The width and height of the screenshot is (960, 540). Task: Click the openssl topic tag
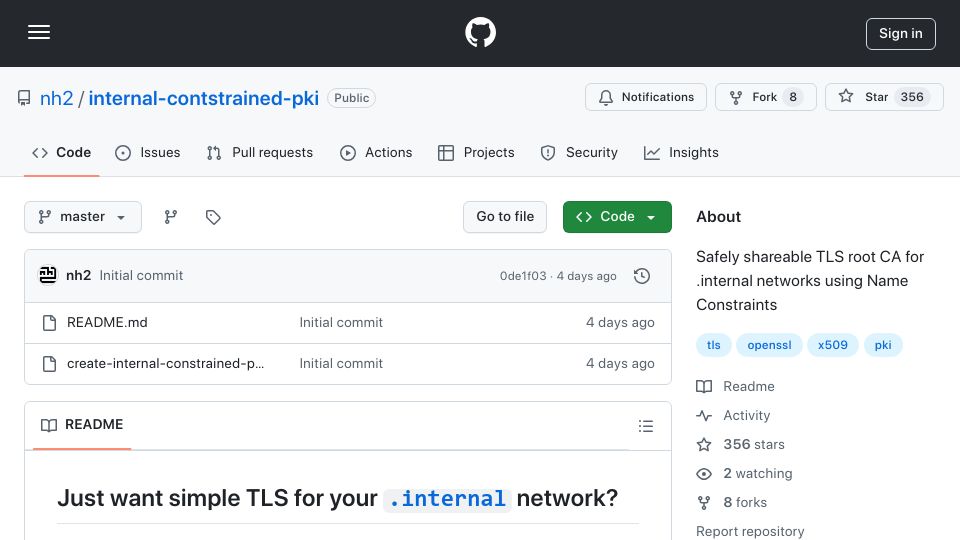769,345
